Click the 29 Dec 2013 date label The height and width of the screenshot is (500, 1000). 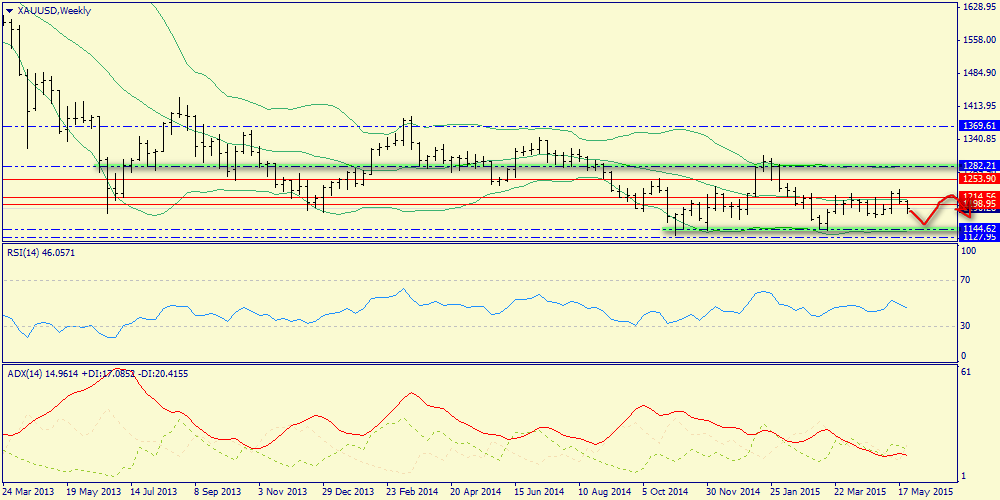pos(348,492)
